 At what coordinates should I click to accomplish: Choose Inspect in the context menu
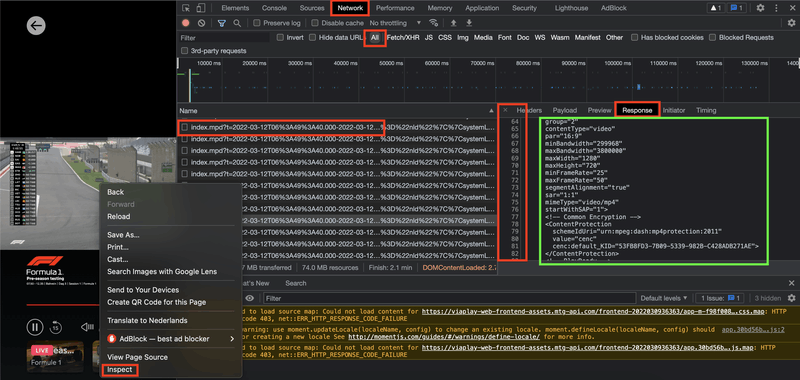tap(119, 369)
